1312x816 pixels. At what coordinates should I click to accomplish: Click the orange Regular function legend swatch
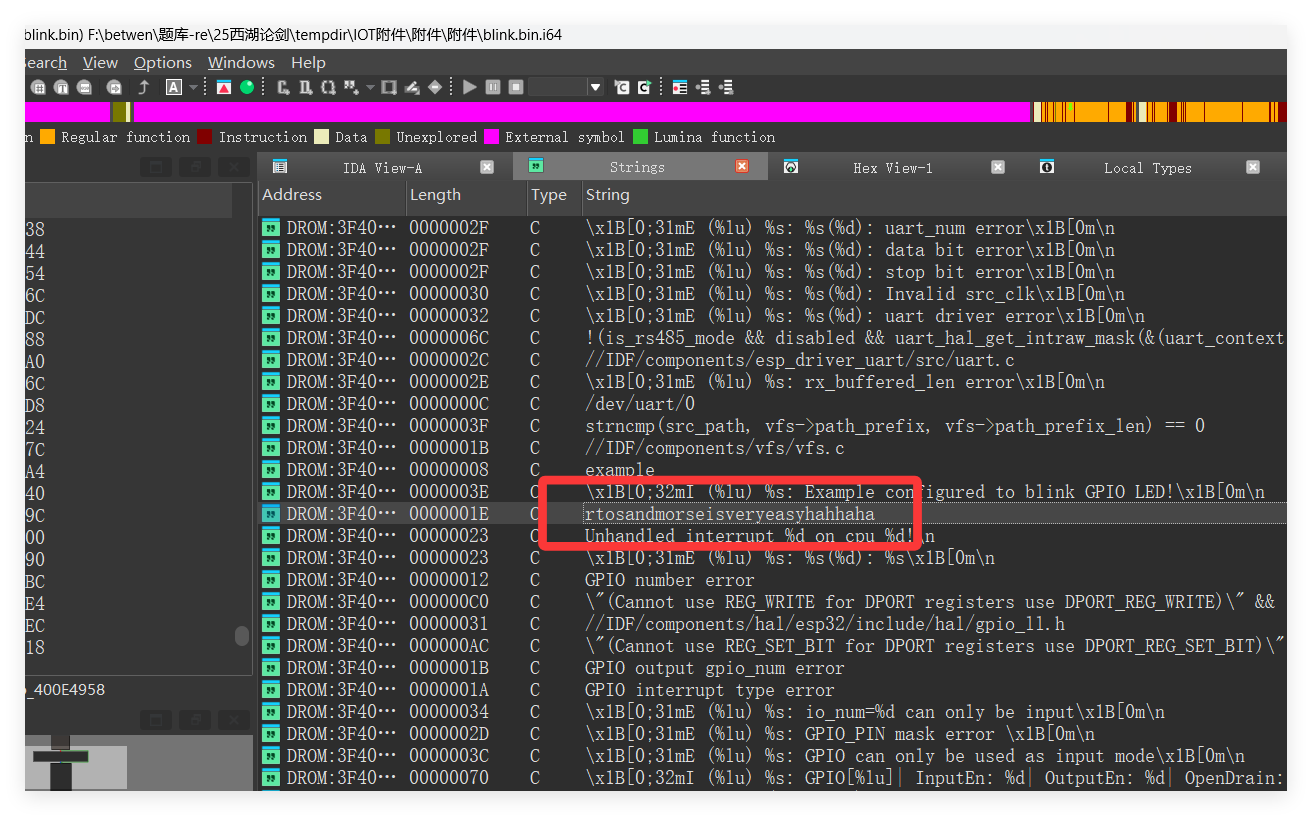point(47,137)
